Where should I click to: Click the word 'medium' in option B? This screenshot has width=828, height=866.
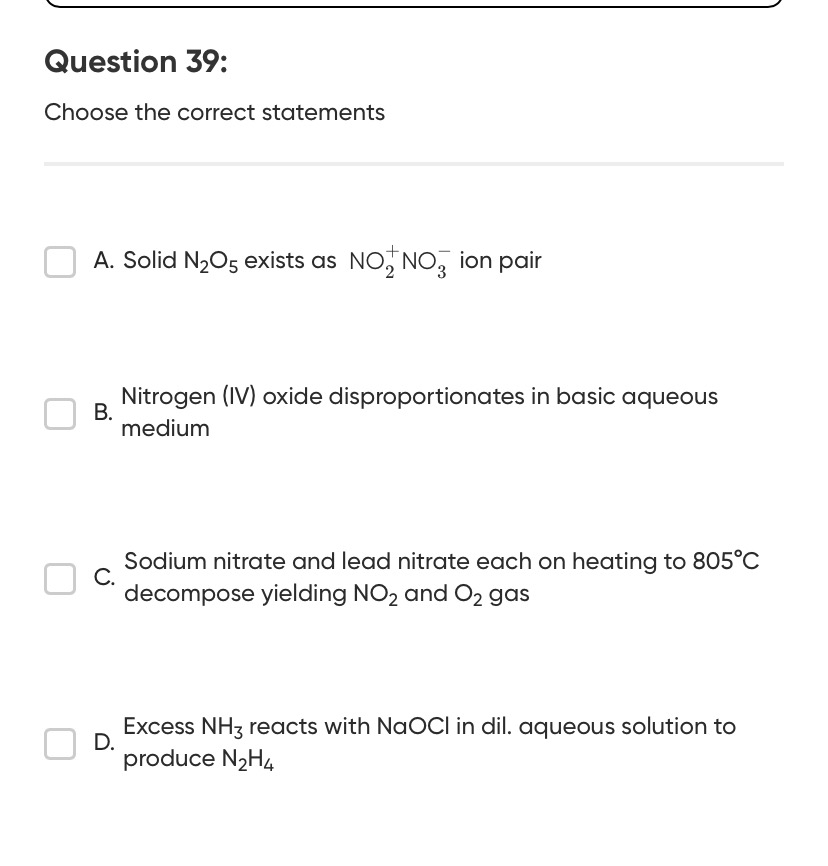pos(165,429)
